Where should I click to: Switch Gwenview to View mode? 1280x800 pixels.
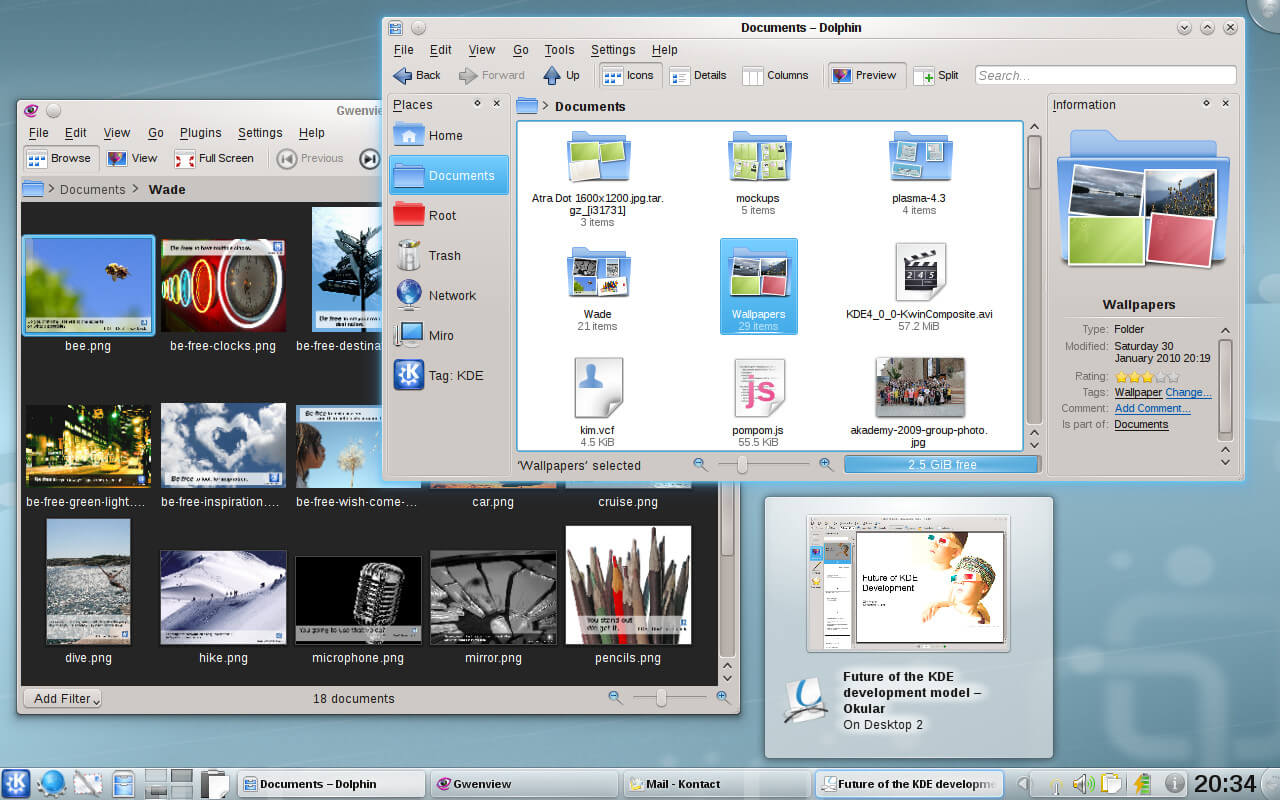click(140, 158)
